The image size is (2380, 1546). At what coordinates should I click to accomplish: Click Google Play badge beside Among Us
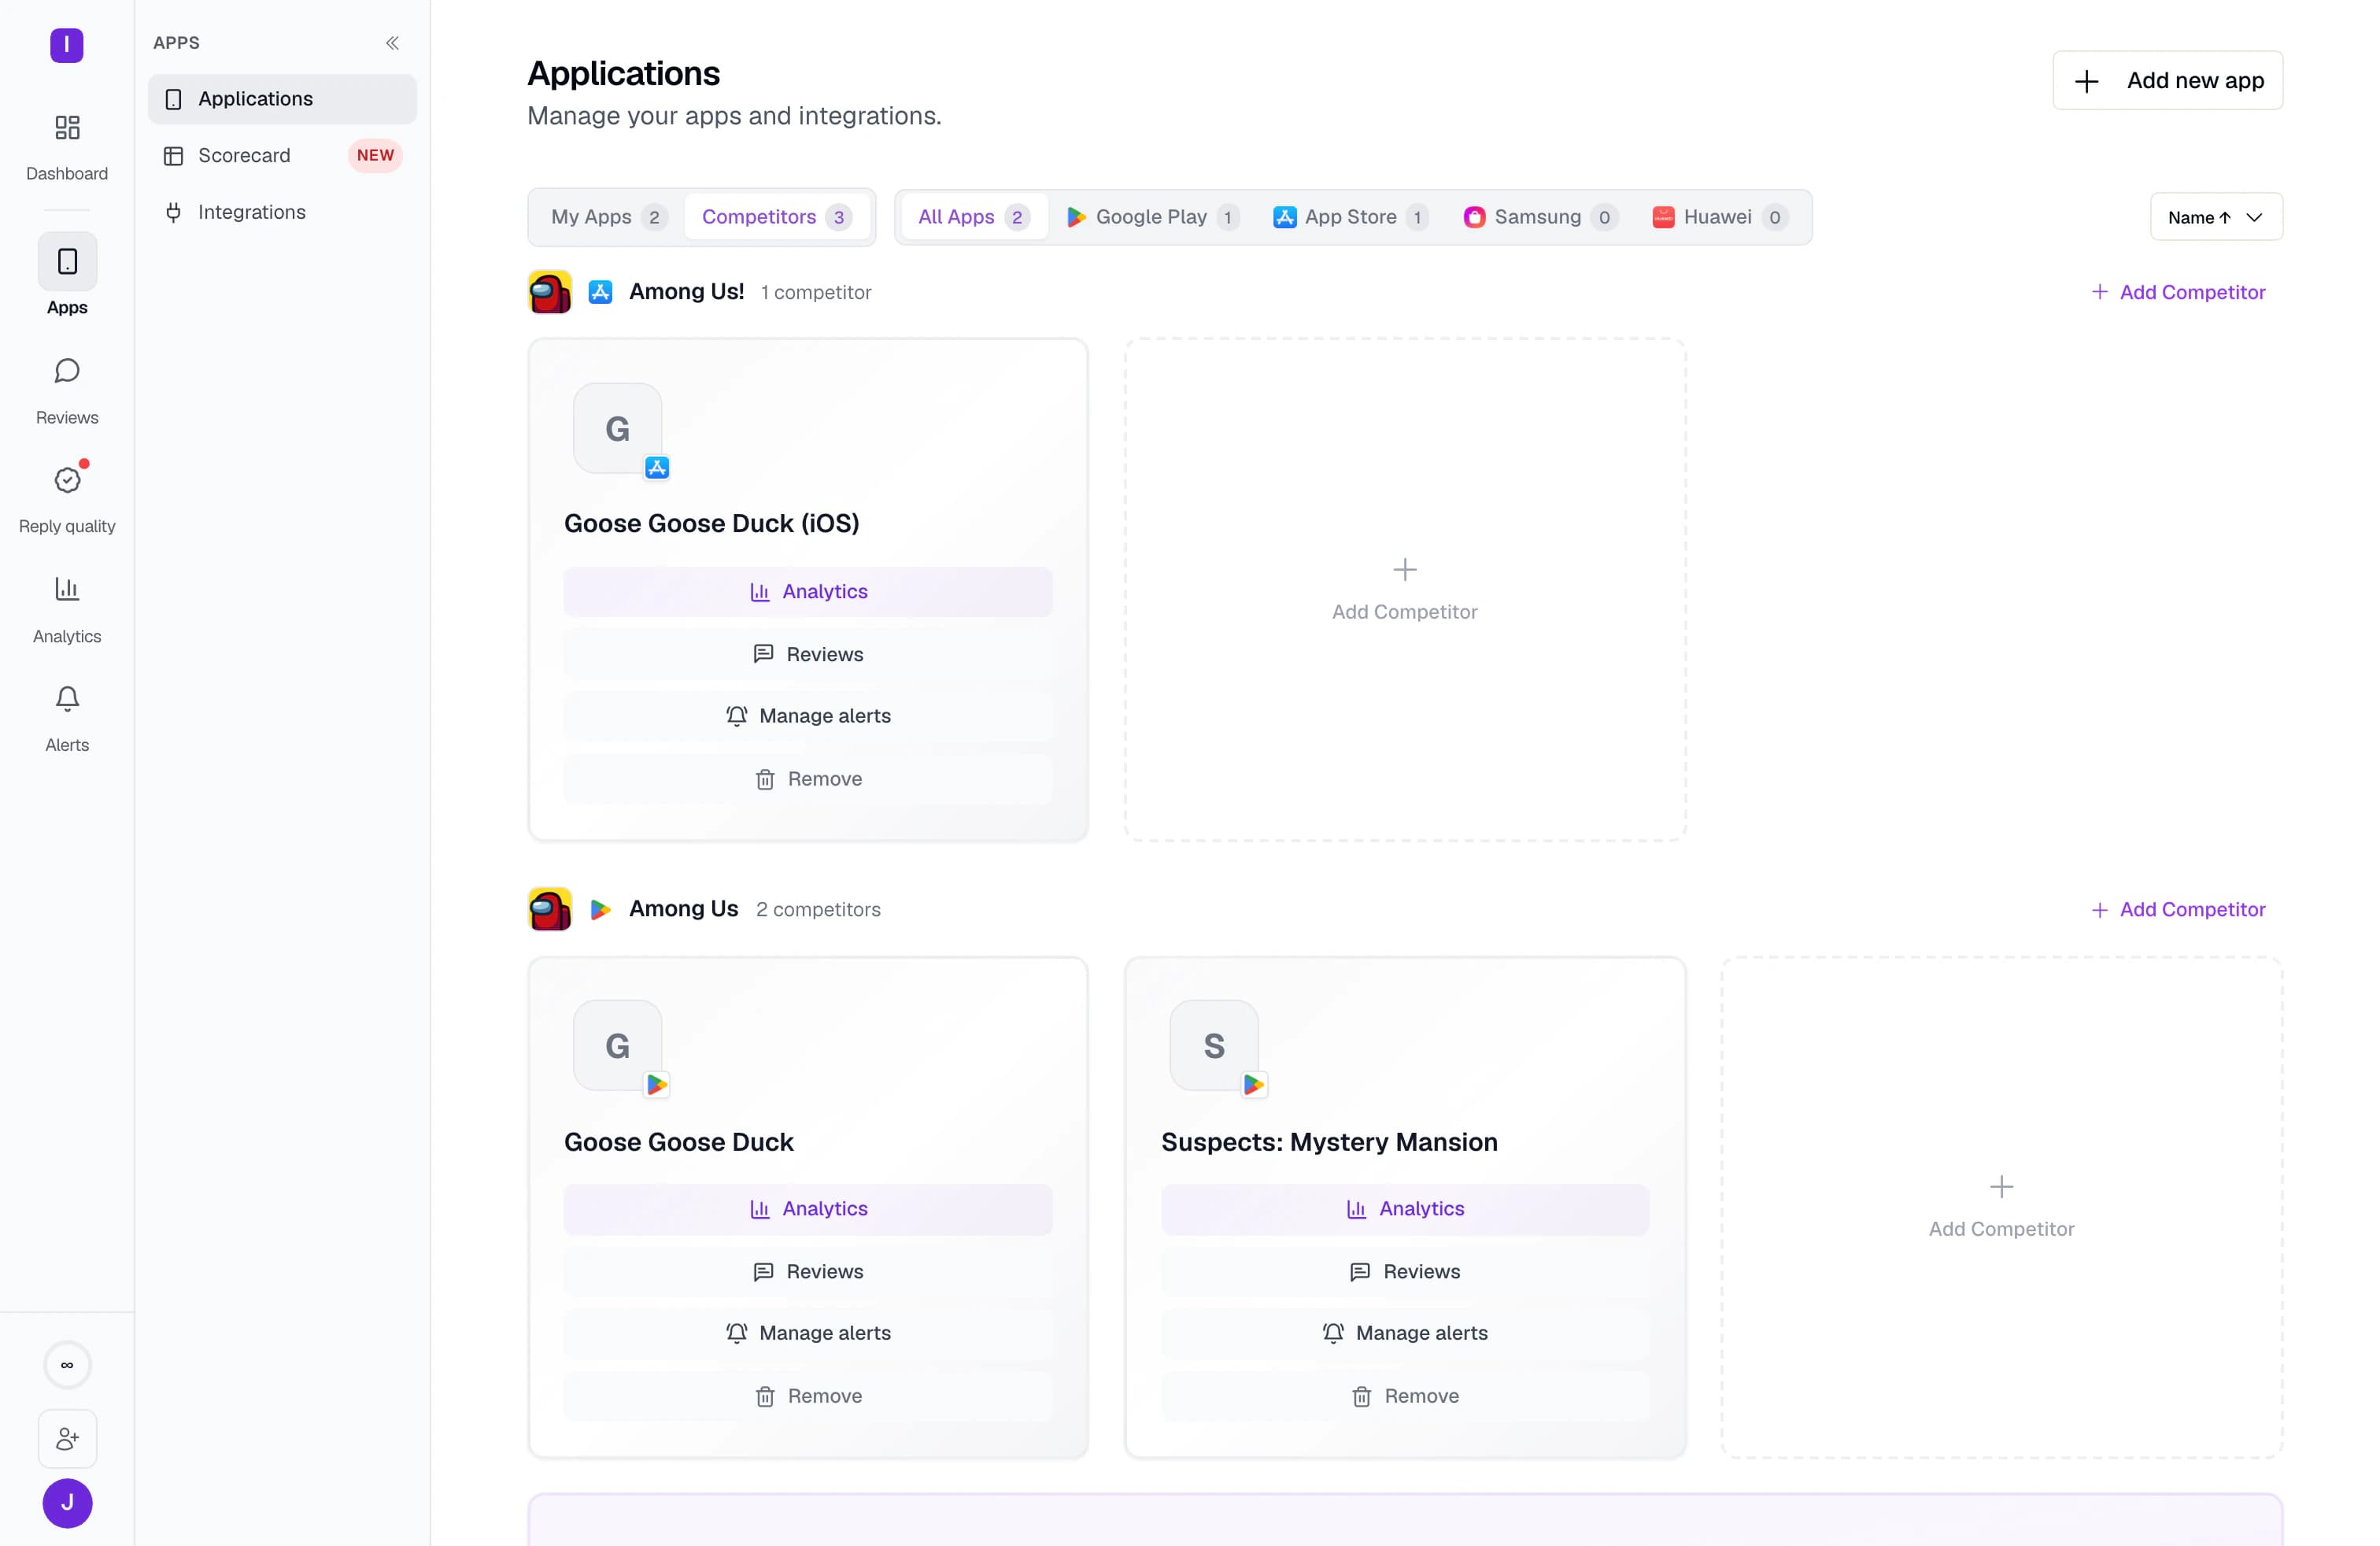[600, 909]
